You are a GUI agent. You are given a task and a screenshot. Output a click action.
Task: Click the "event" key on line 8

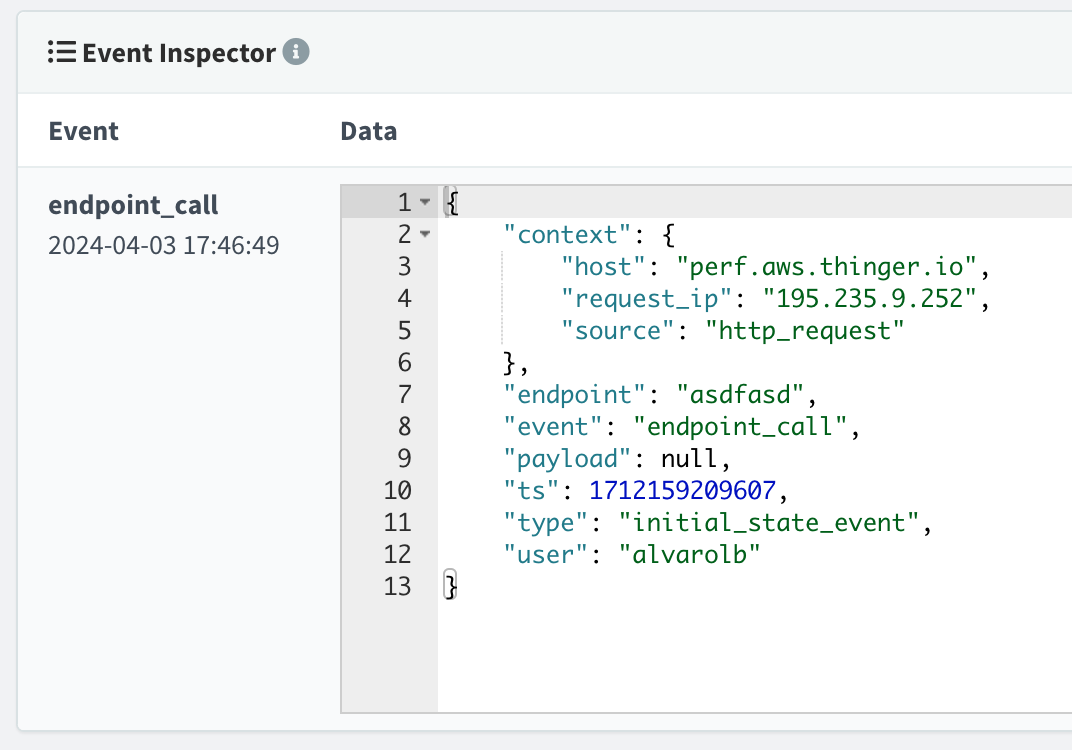pyautogui.click(x=552, y=427)
